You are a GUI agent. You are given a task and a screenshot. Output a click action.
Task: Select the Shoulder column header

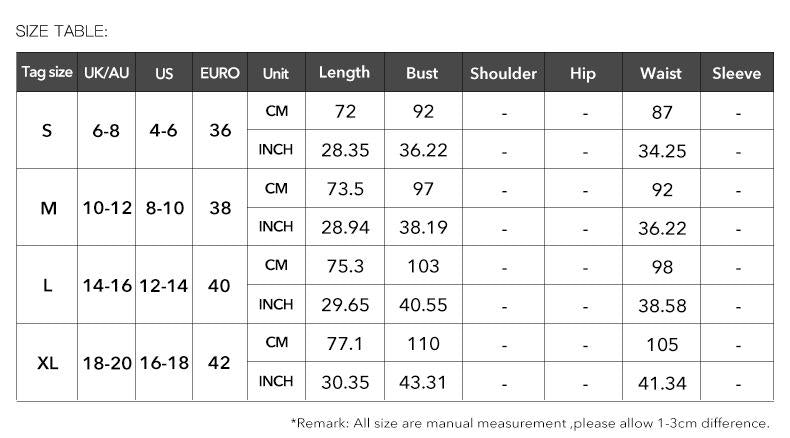(503, 73)
